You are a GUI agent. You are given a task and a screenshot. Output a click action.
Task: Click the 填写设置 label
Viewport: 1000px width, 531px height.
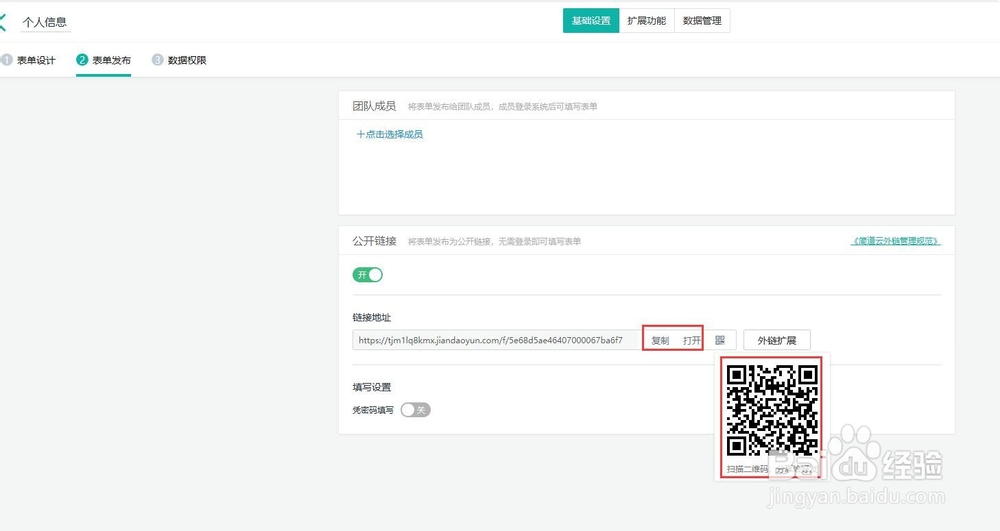click(372, 387)
